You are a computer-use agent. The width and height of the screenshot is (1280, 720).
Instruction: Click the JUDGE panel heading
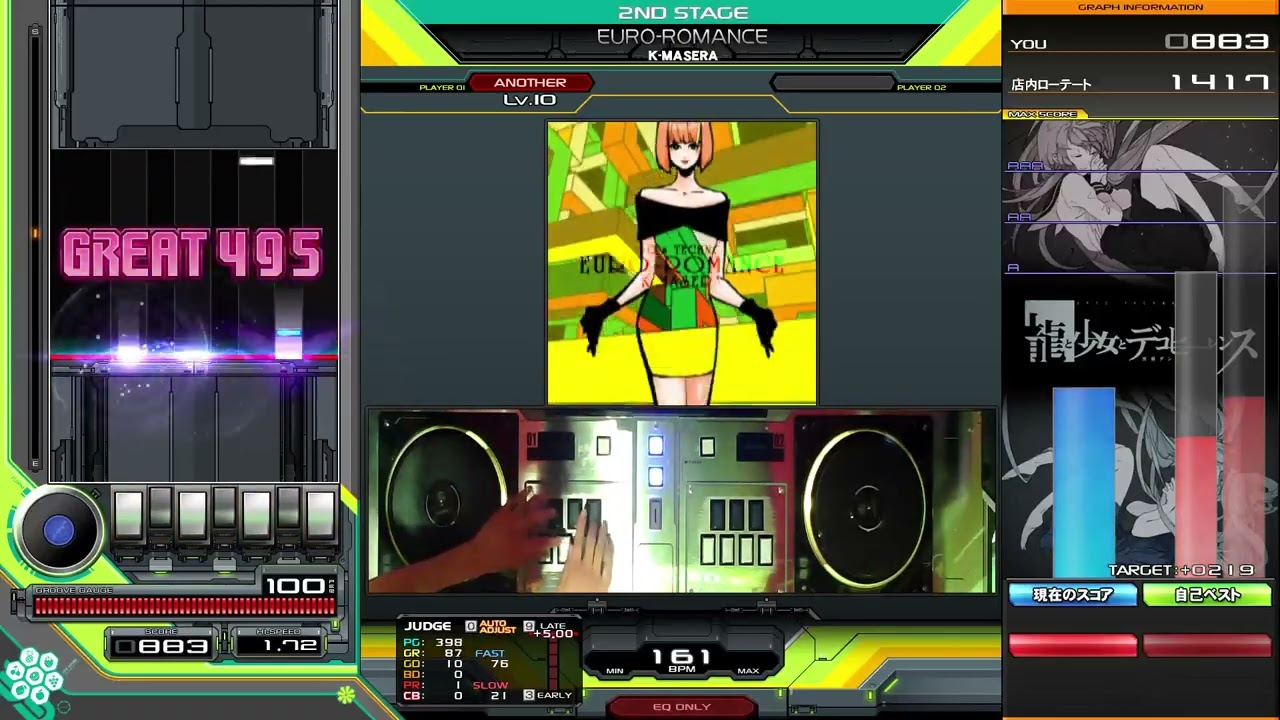pyautogui.click(x=428, y=626)
